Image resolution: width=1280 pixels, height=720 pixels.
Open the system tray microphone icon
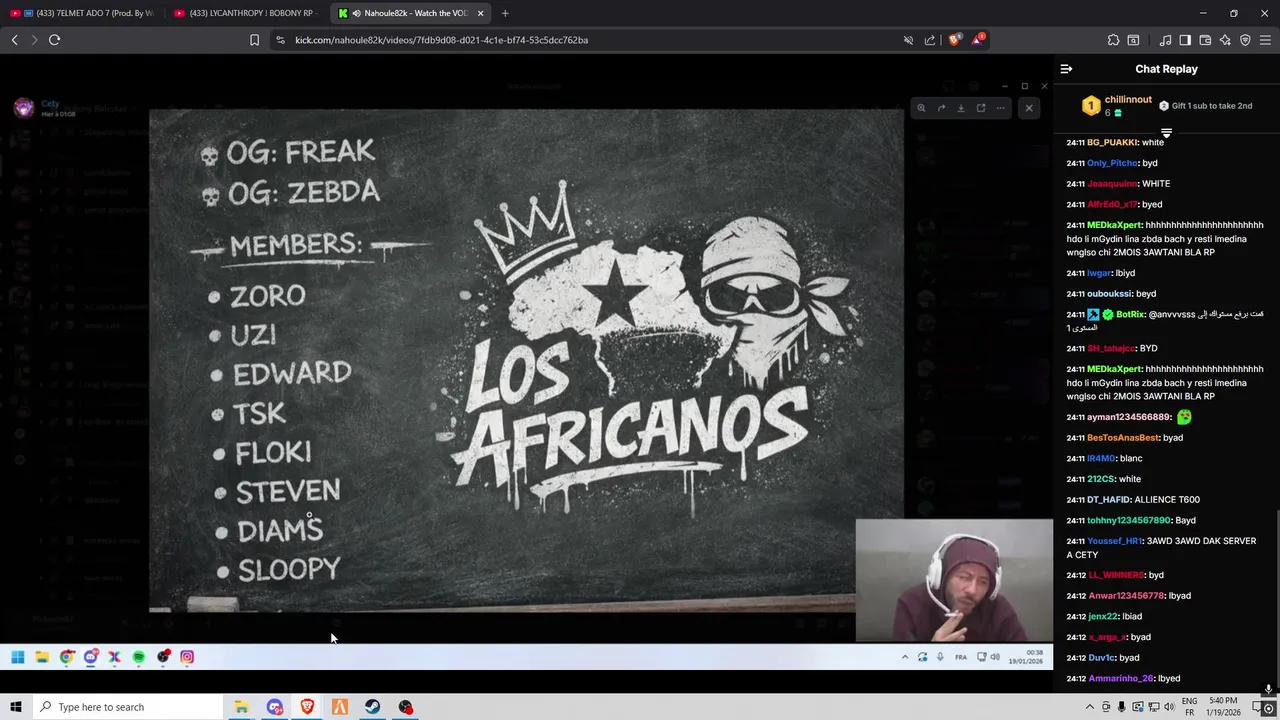[x=1121, y=707]
